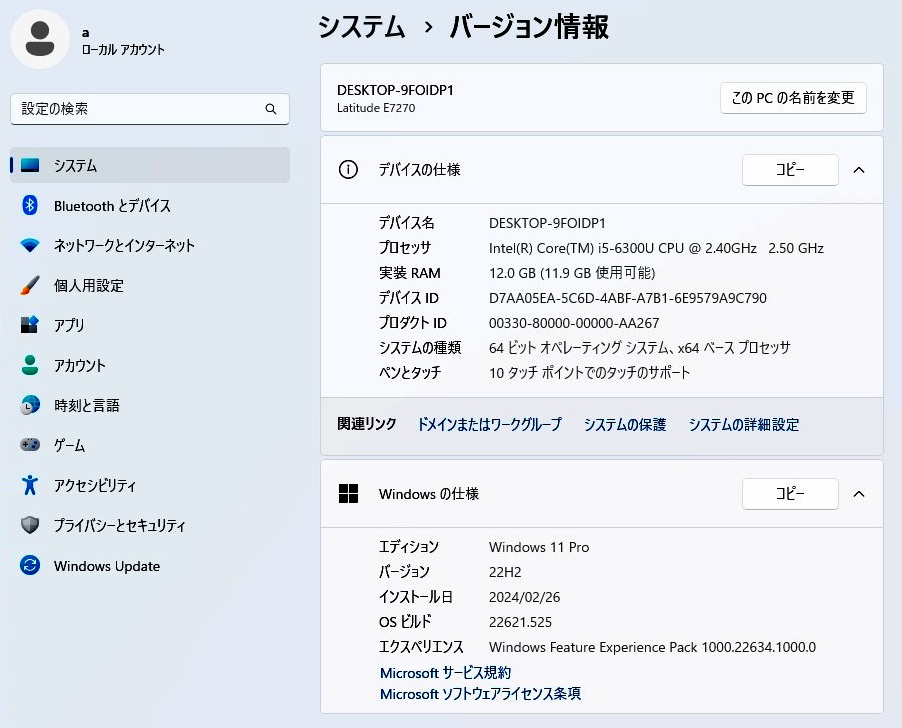Click Windows Feature Experience Pack 1000.22634.1000.0 value
This screenshot has width=902, height=728.
[652, 647]
